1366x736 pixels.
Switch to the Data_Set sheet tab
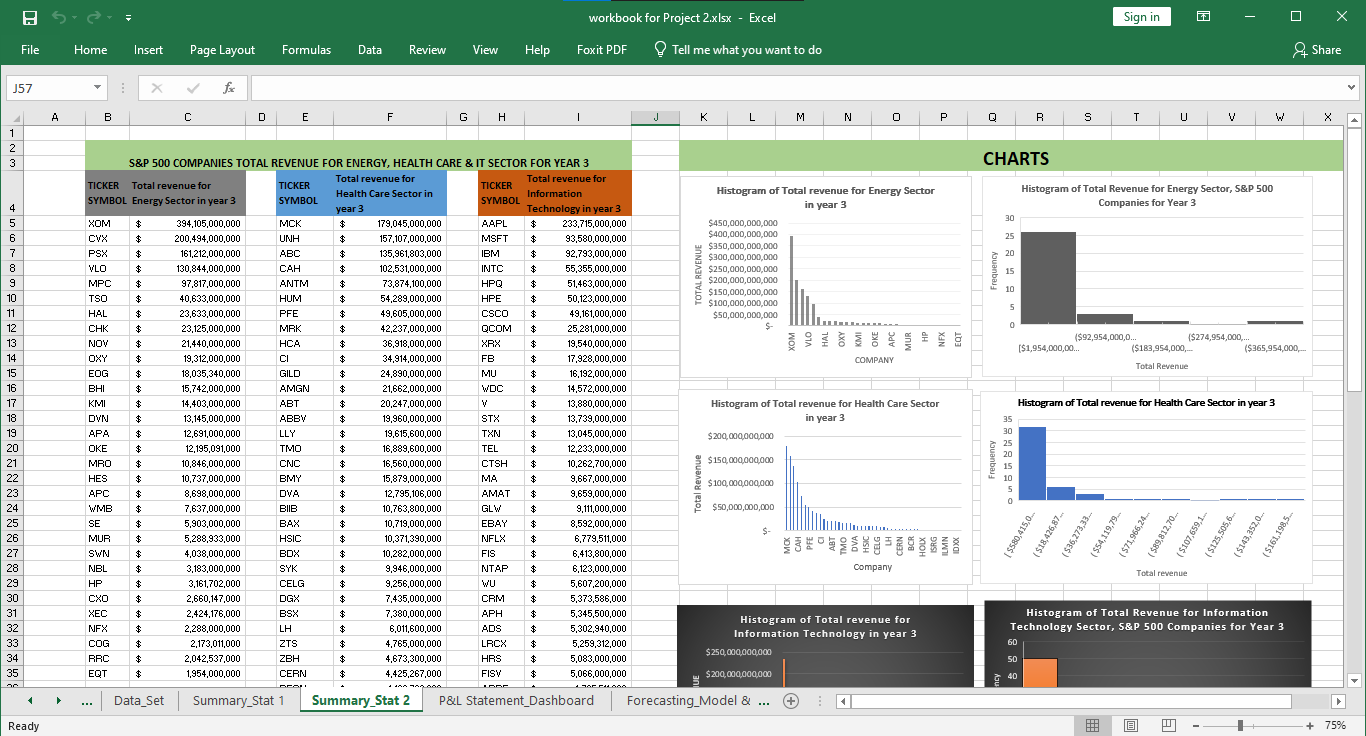(139, 701)
